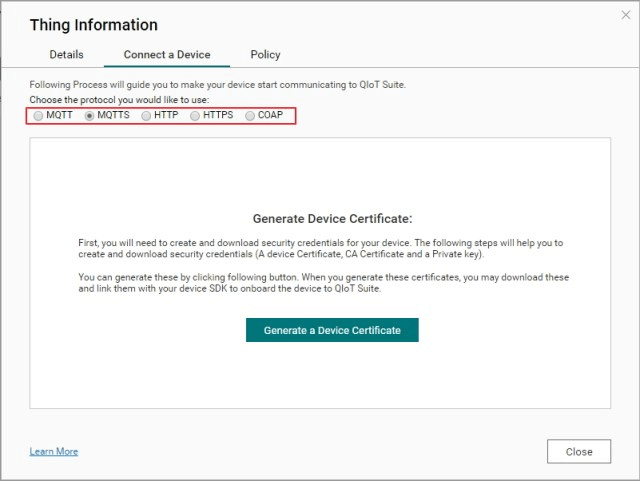Select the COAP protocol option
This screenshot has width=640, height=481.
(251, 116)
